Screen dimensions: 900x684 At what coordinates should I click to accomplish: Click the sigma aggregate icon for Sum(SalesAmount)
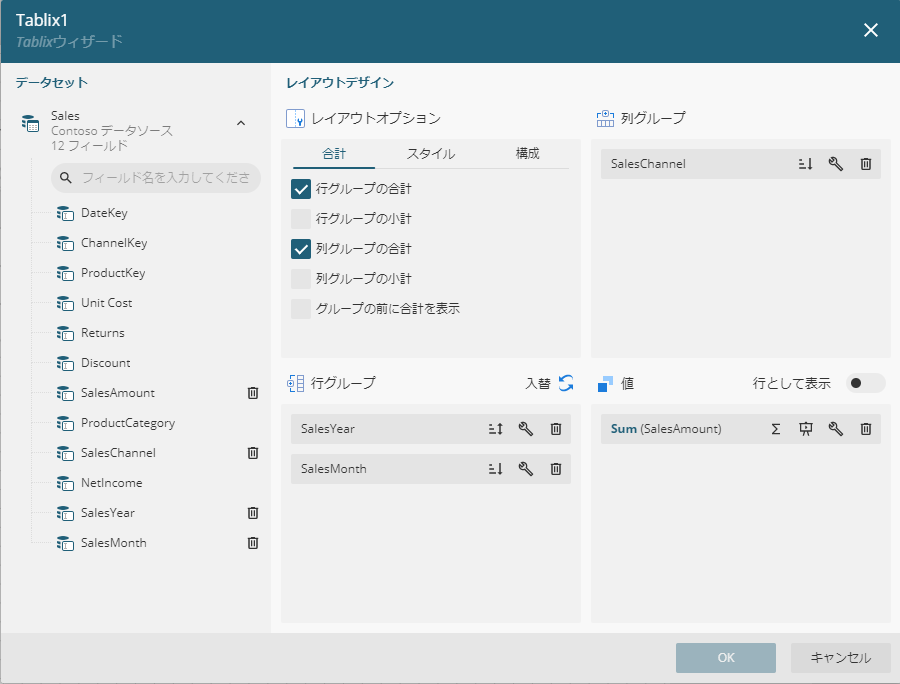(x=775, y=429)
